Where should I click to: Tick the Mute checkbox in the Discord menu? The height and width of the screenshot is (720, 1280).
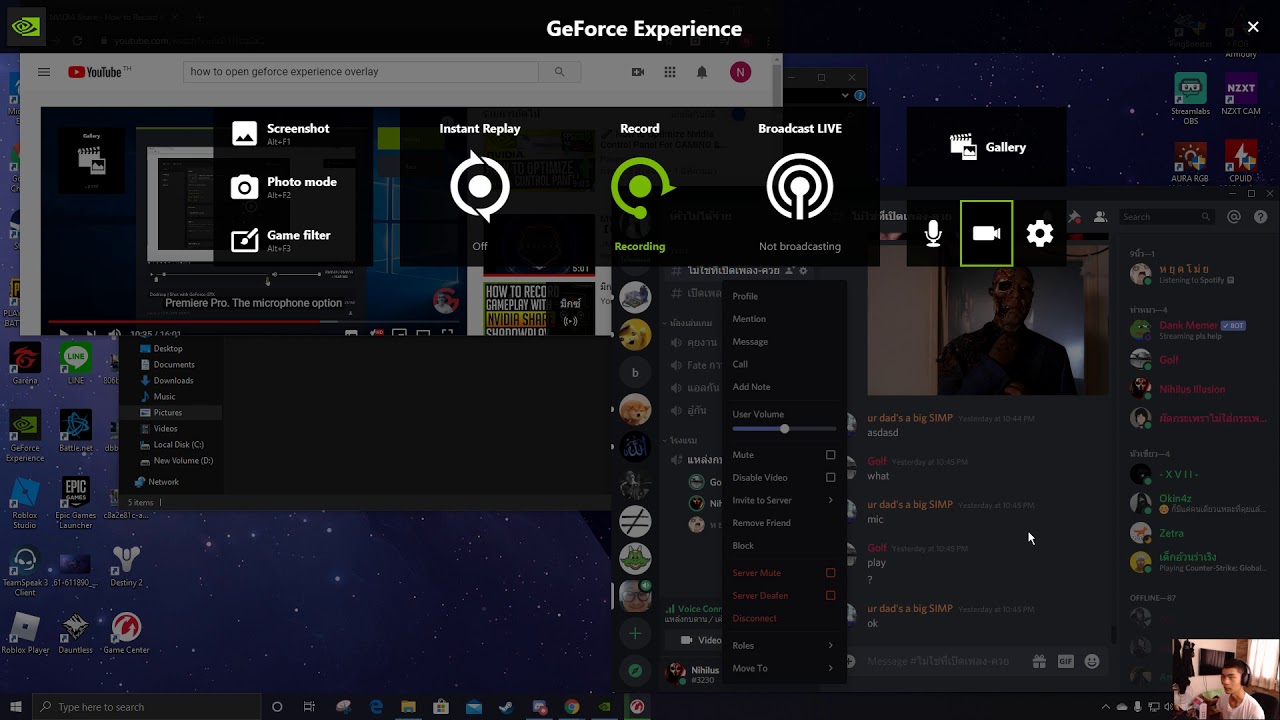tap(830, 455)
